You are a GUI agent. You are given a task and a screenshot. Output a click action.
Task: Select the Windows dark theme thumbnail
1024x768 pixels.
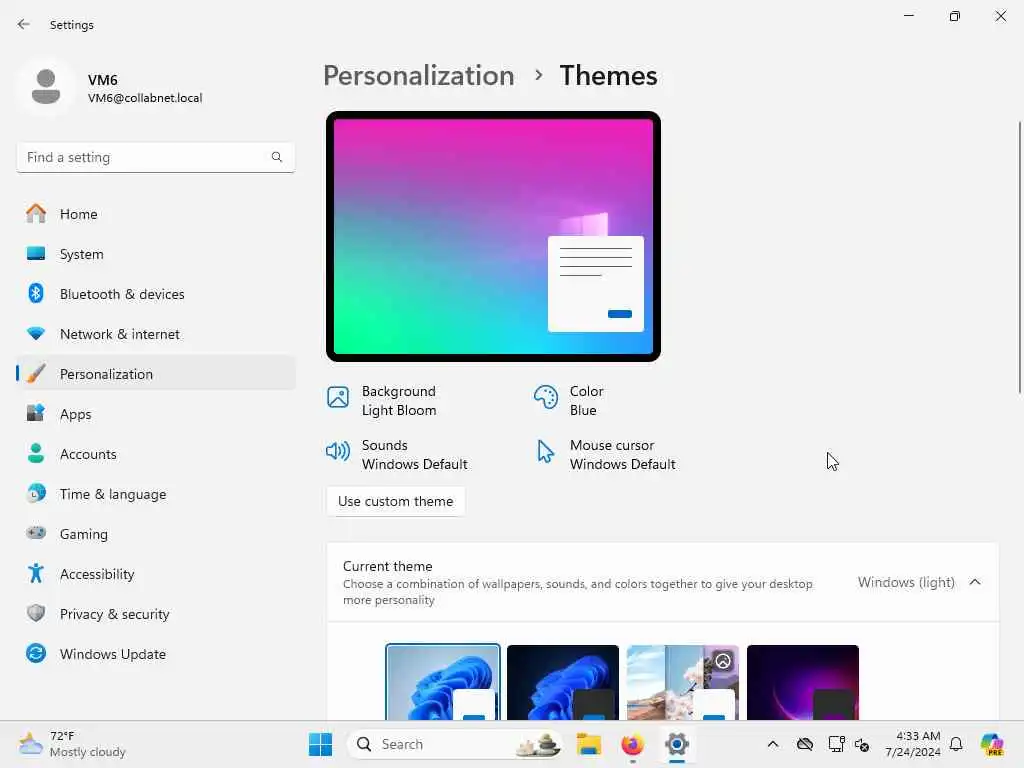[x=563, y=682]
